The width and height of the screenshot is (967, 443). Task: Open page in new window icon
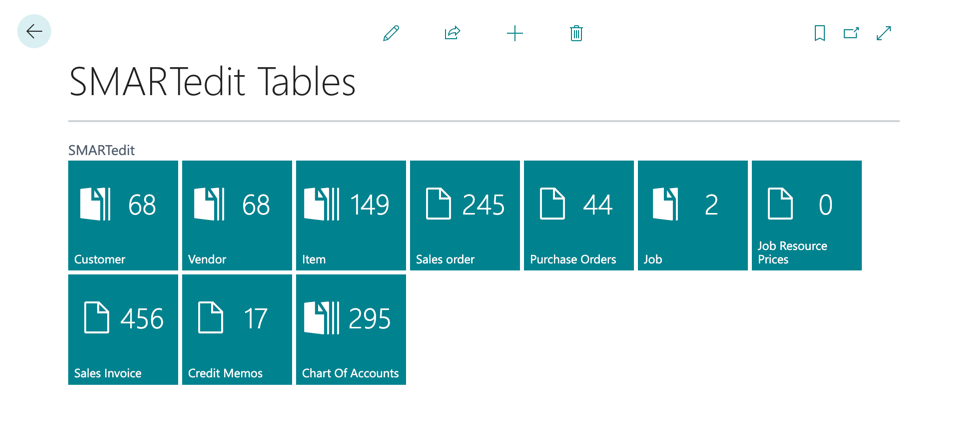click(851, 33)
